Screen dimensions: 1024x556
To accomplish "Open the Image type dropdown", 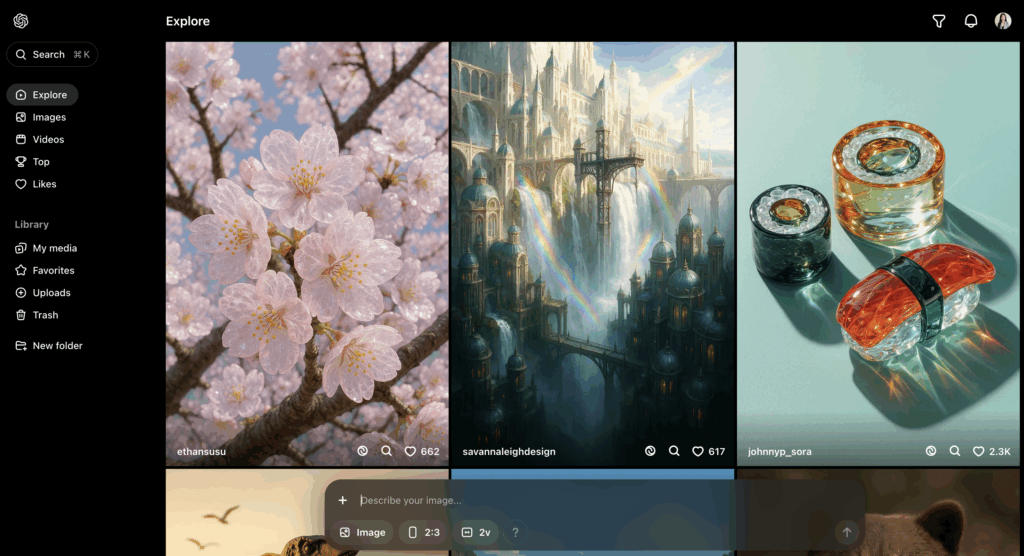I will pos(362,532).
